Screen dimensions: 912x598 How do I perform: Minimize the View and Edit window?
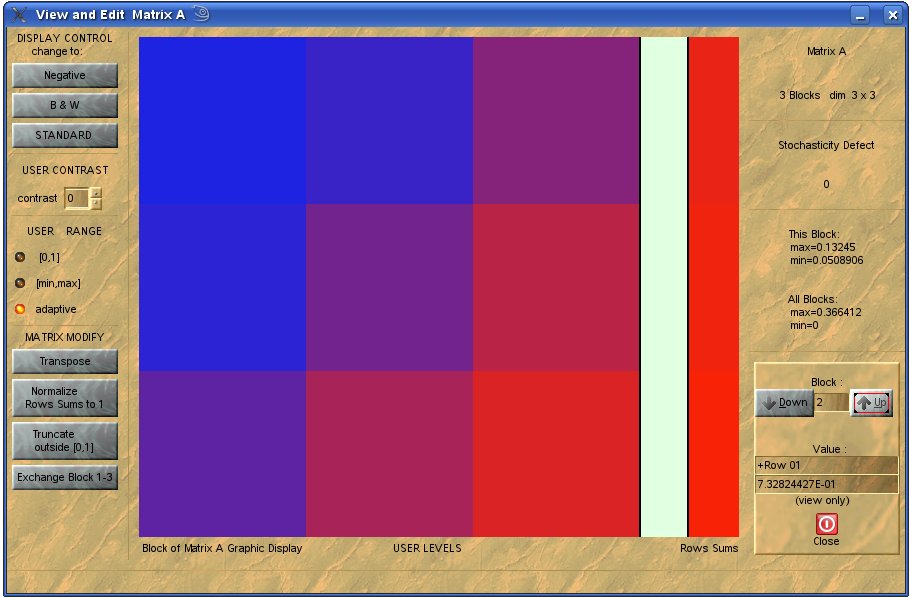pyautogui.click(x=860, y=15)
